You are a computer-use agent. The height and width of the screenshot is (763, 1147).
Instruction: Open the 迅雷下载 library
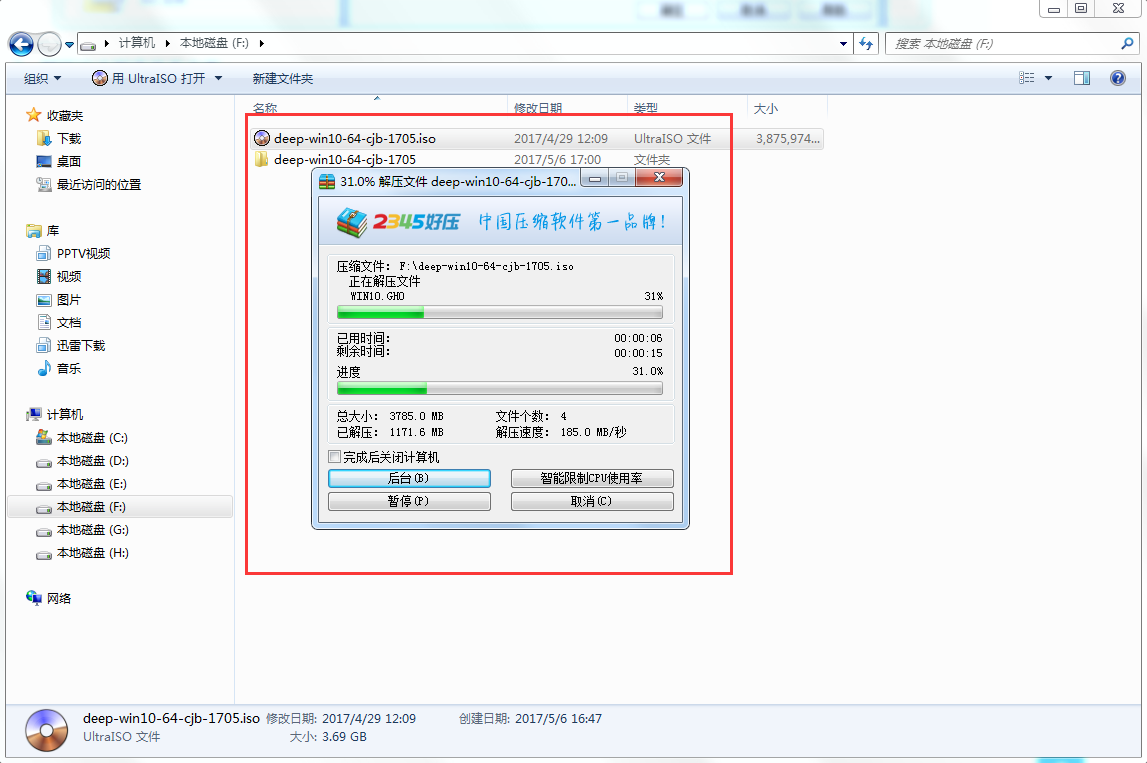pyautogui.click(x=71, y=345)
